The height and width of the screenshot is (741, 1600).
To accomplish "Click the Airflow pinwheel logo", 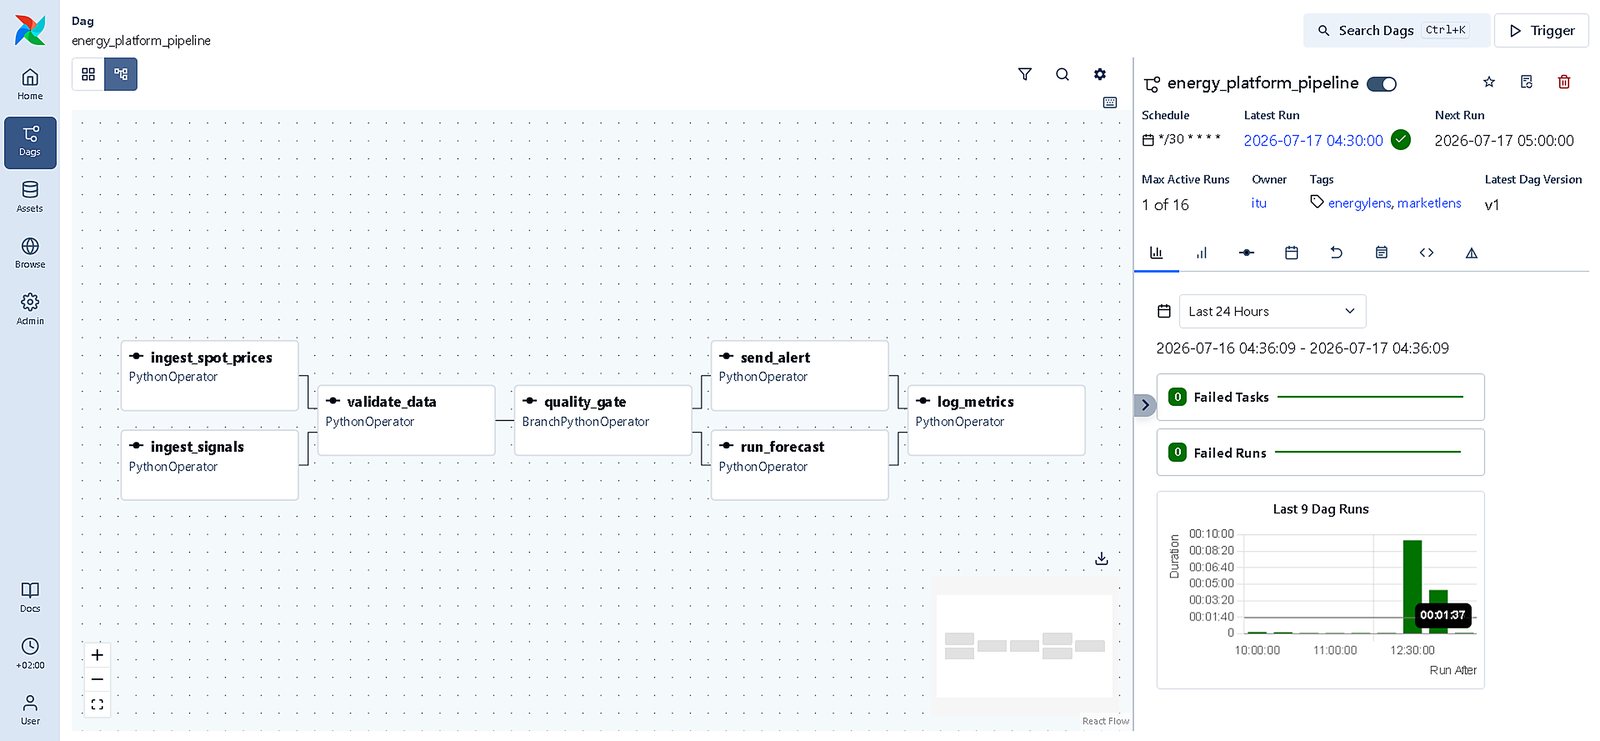I will [x=30, y=30].
